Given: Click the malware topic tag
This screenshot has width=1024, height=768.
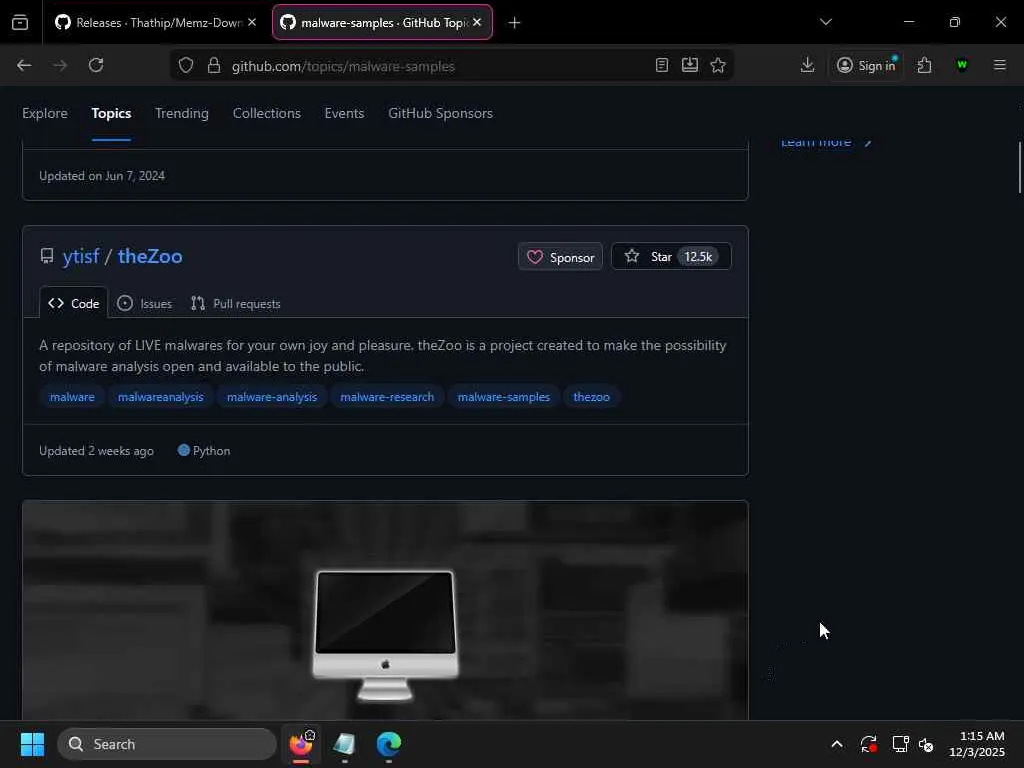Looking at the screenshot, I should (72, 396).
